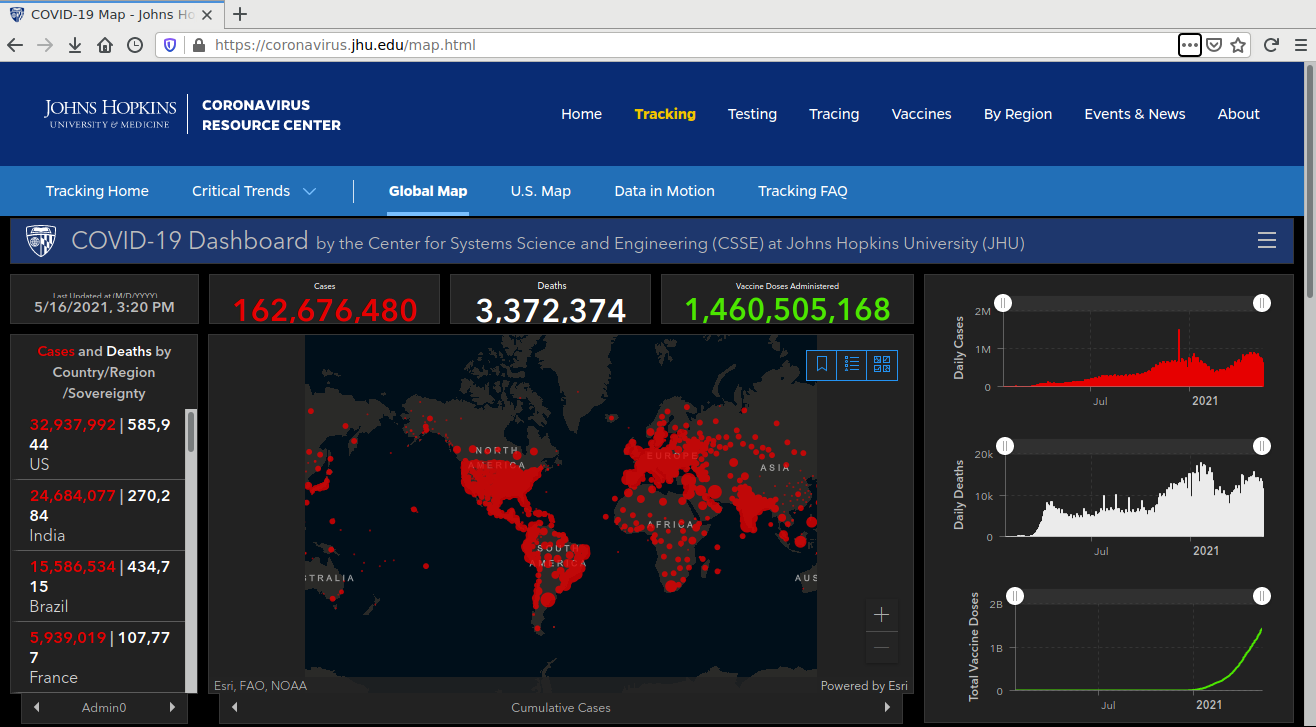Open dashboard hamburger menu icon

(x=1267, y=240)
